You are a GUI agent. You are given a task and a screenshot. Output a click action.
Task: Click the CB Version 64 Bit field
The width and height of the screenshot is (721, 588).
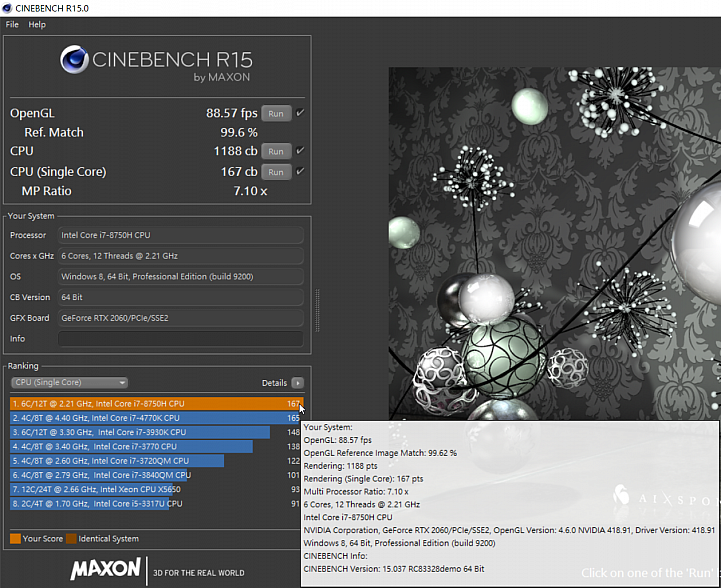(x=180, y=297)
